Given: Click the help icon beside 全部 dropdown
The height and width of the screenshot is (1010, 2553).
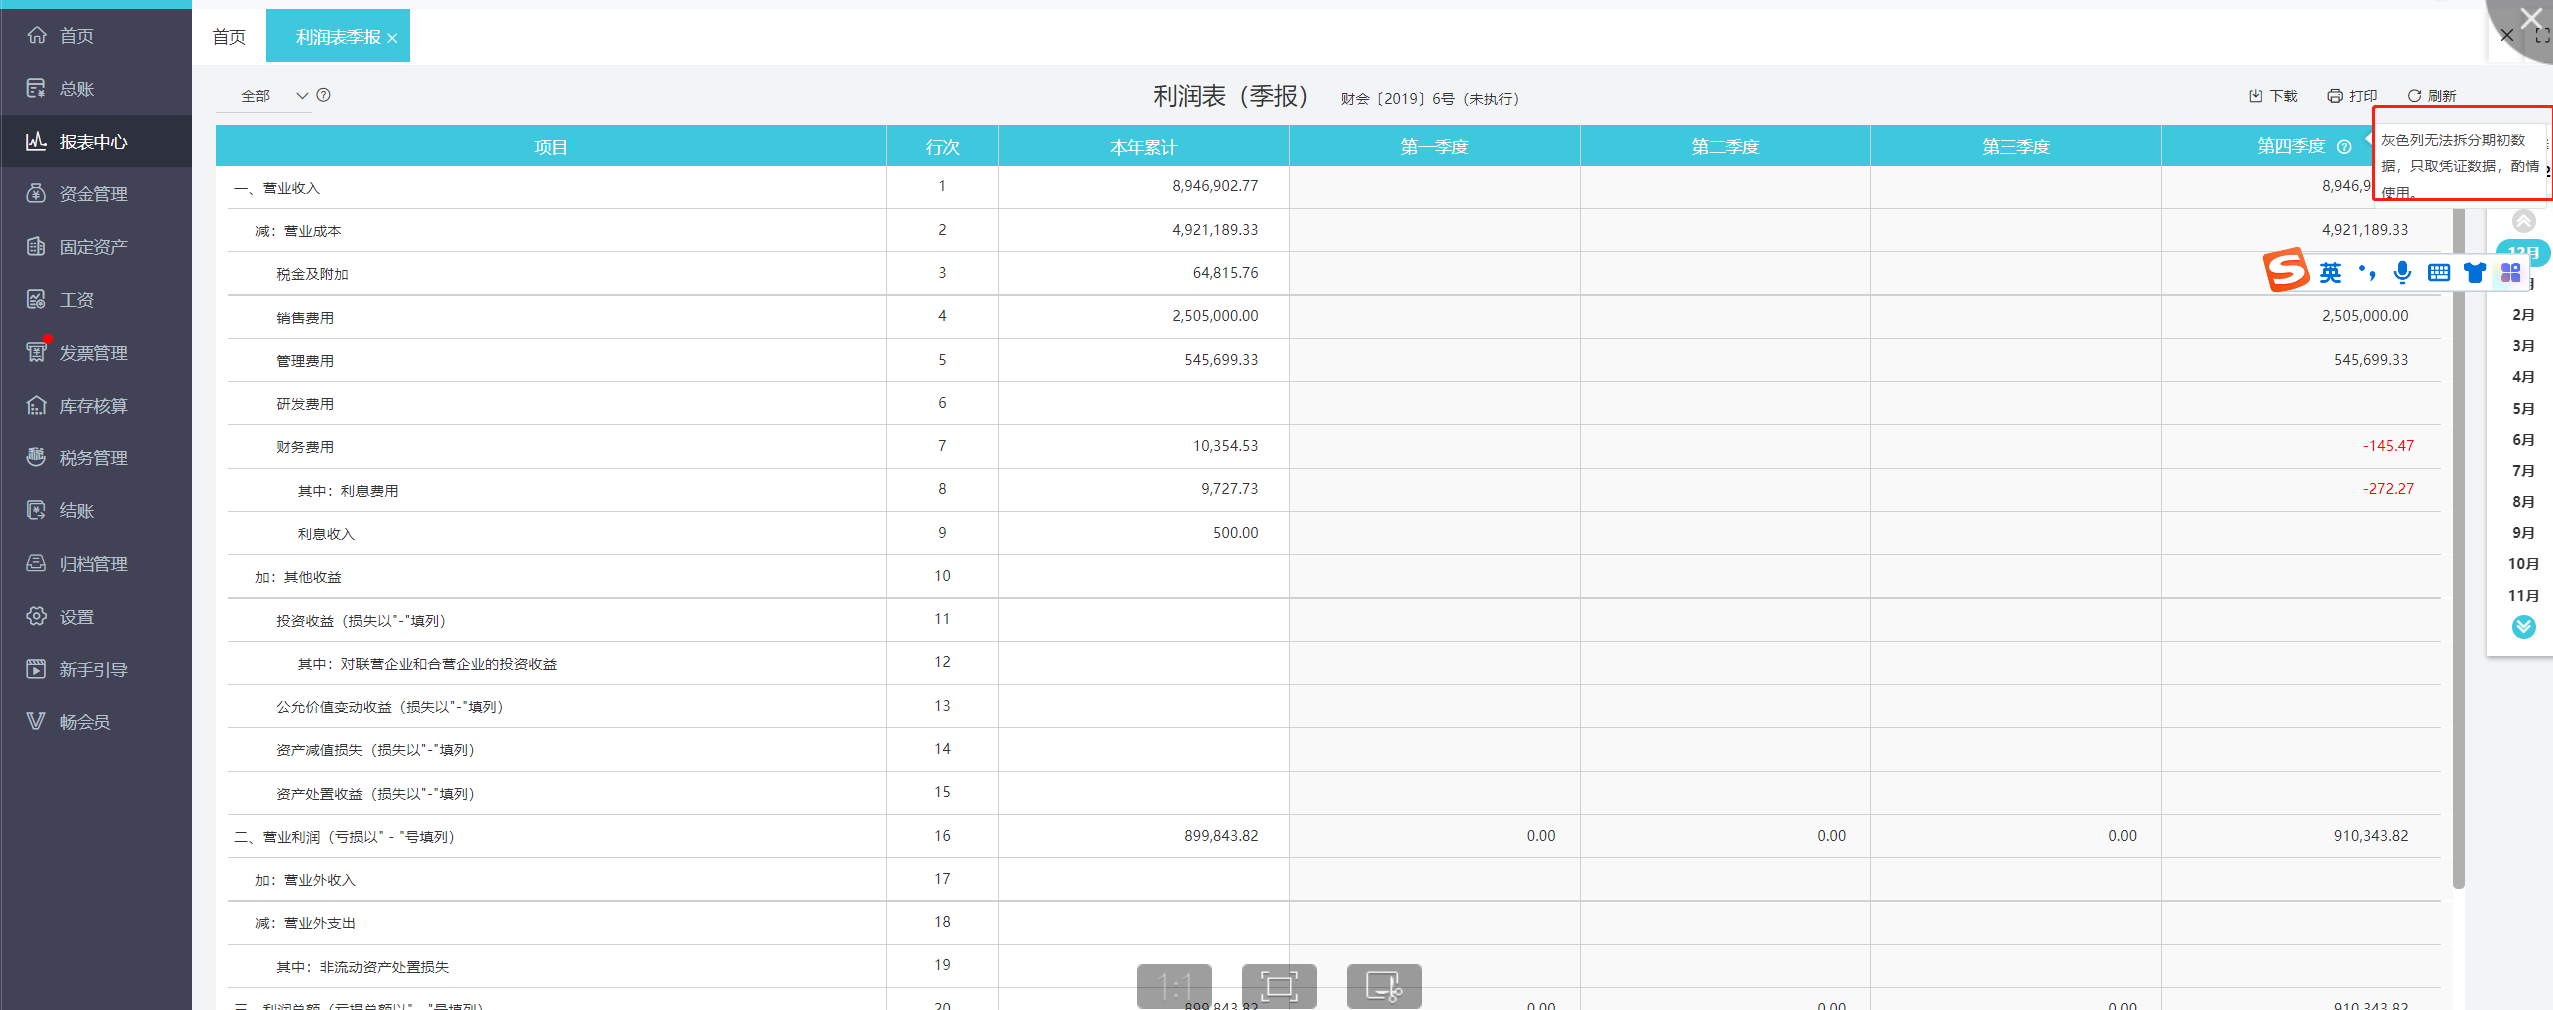Looking at the screenshot, I should [323, 95].
